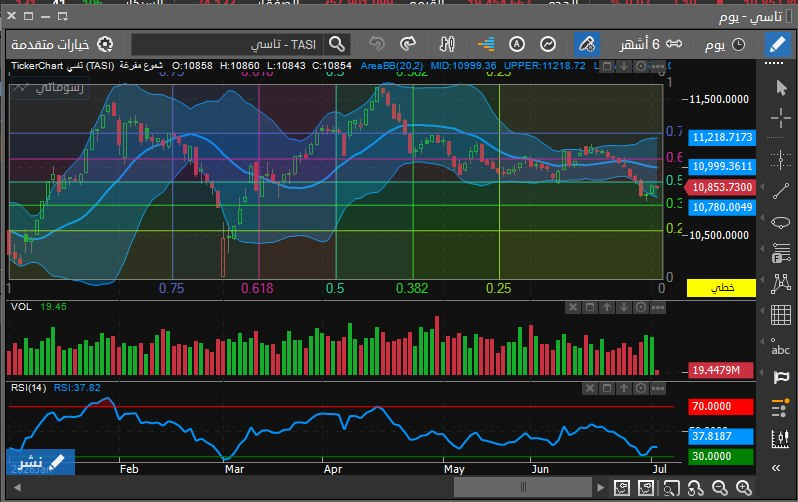
Task: Toggle the highlighted drawing settings pencil-gear button
Action: coord(586,45)
